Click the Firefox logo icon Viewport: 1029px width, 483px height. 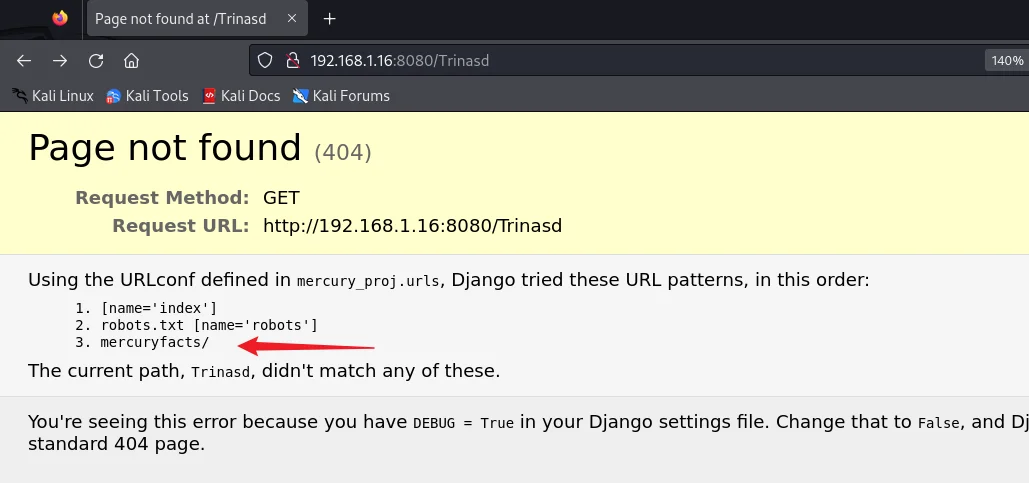coord(60,18)
